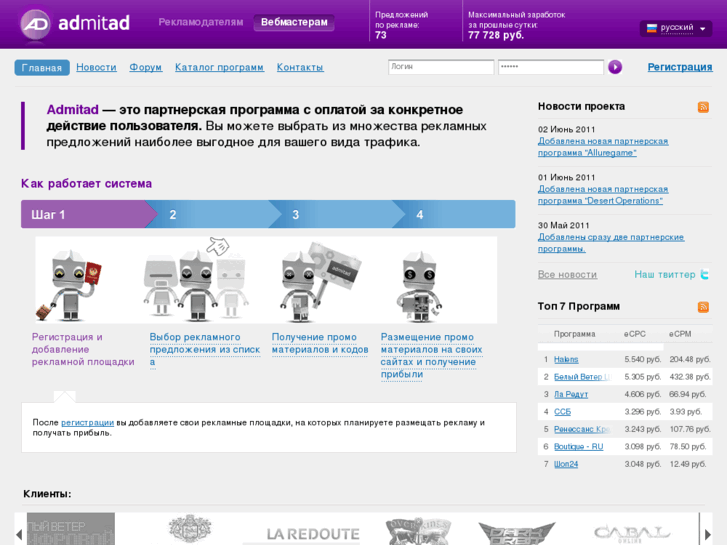Screen dimensions: 727x545
Task: Click the eCPC column header
Action: [x=634, y=334]
